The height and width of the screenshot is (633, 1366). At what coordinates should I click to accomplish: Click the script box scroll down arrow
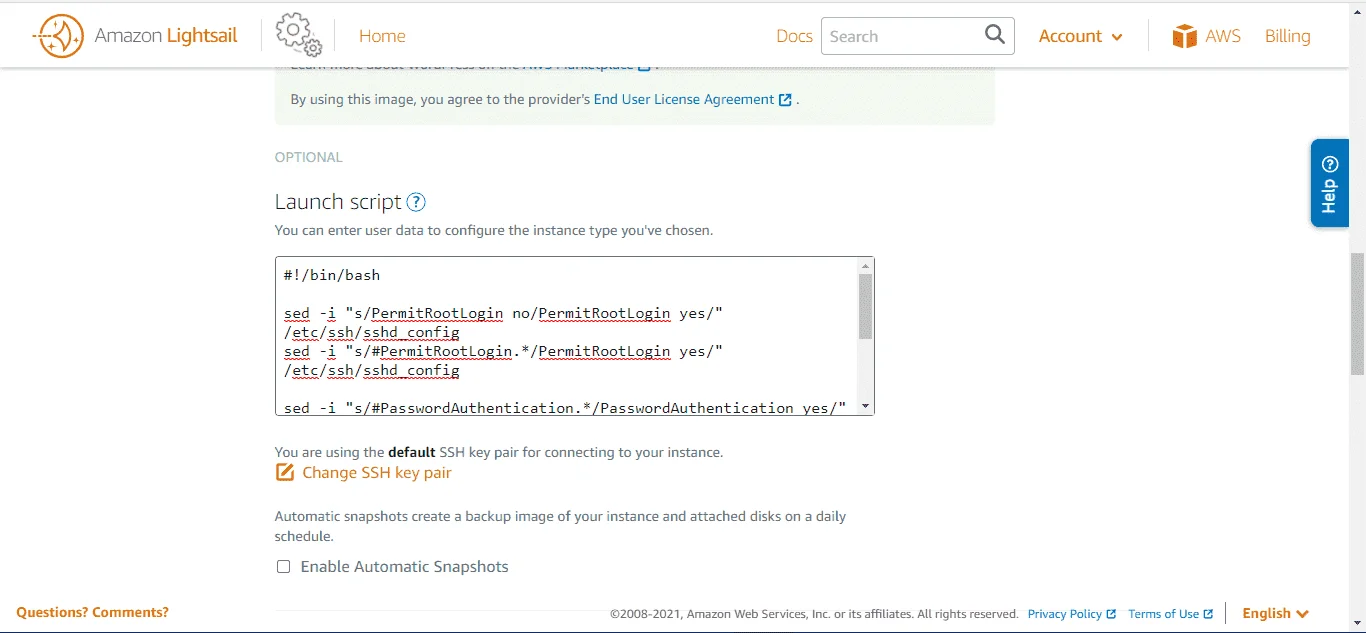click(x=865, y=407)
